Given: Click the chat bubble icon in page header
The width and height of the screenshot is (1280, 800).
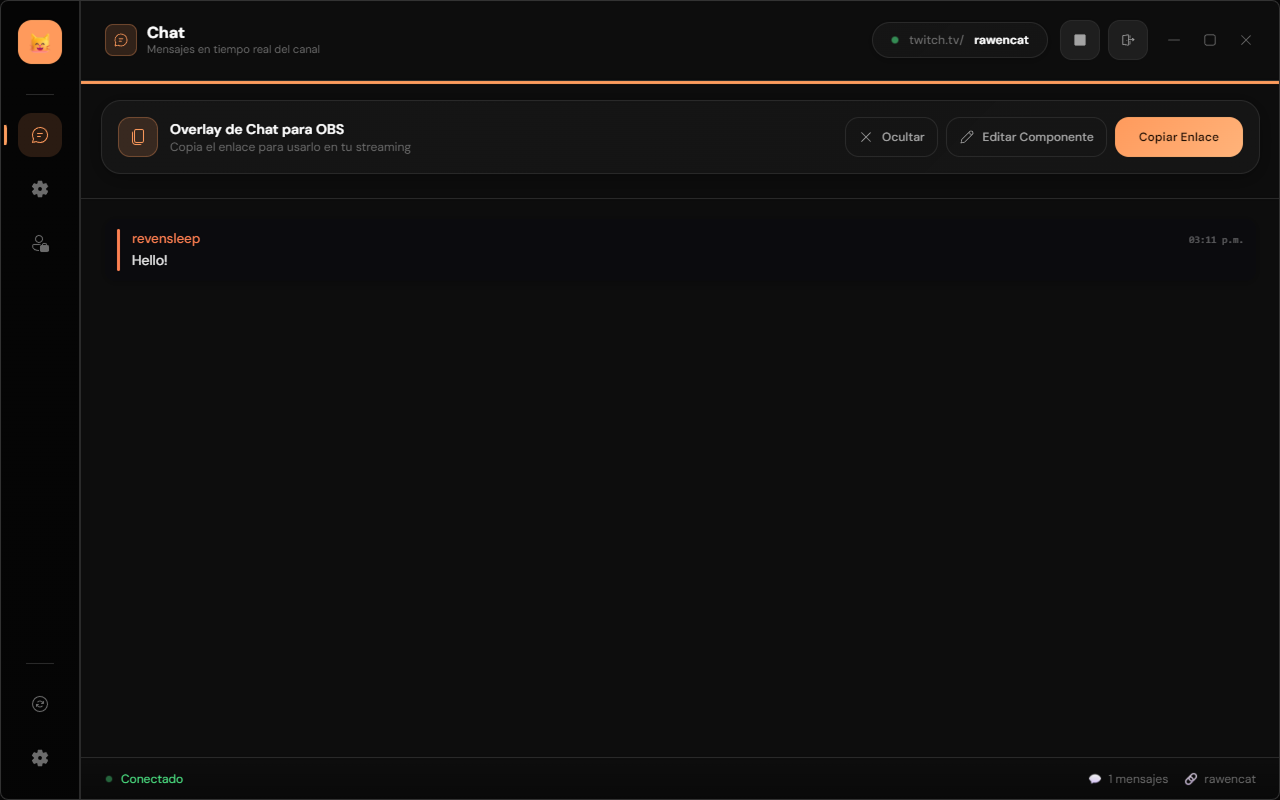Looking at the screenshot, I should pos(121,40).
